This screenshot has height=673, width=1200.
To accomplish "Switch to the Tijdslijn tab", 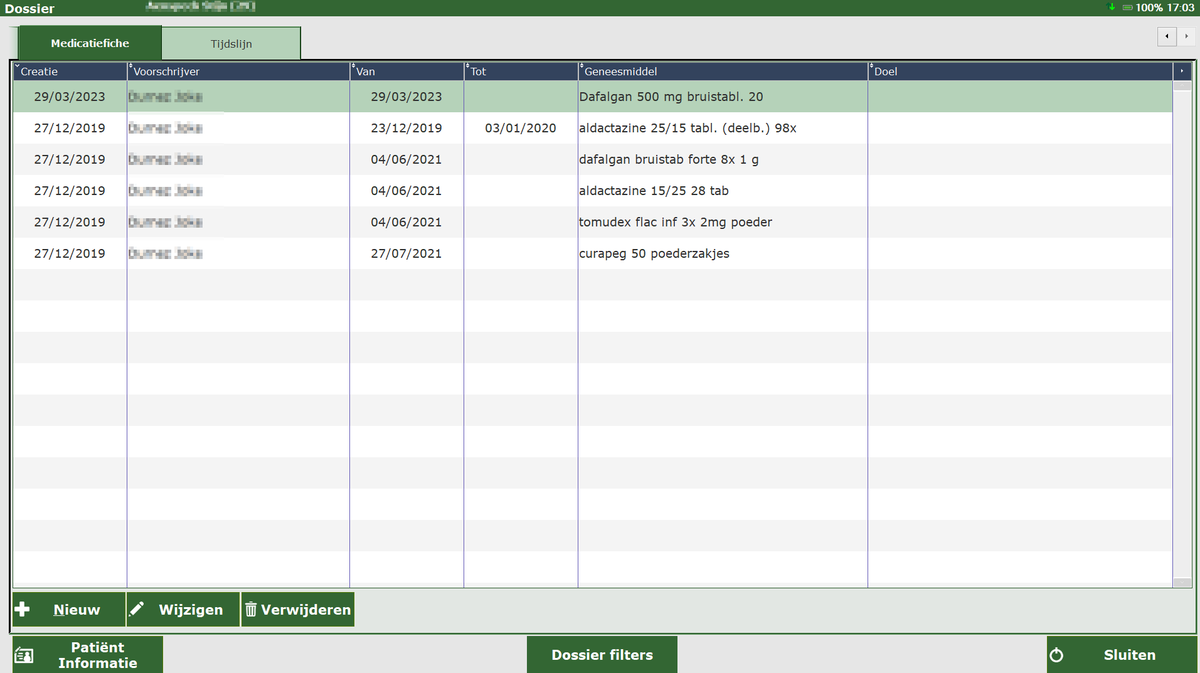I will click(231, 44).
